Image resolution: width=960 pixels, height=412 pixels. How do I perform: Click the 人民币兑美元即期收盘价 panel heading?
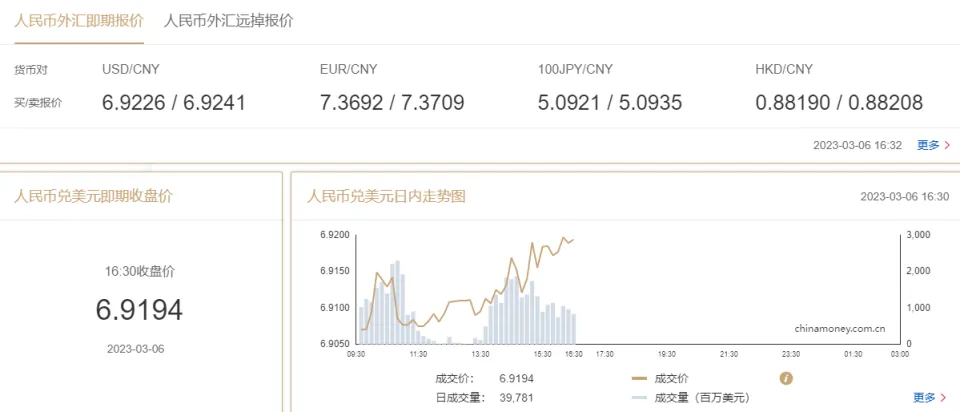point(93,196)
